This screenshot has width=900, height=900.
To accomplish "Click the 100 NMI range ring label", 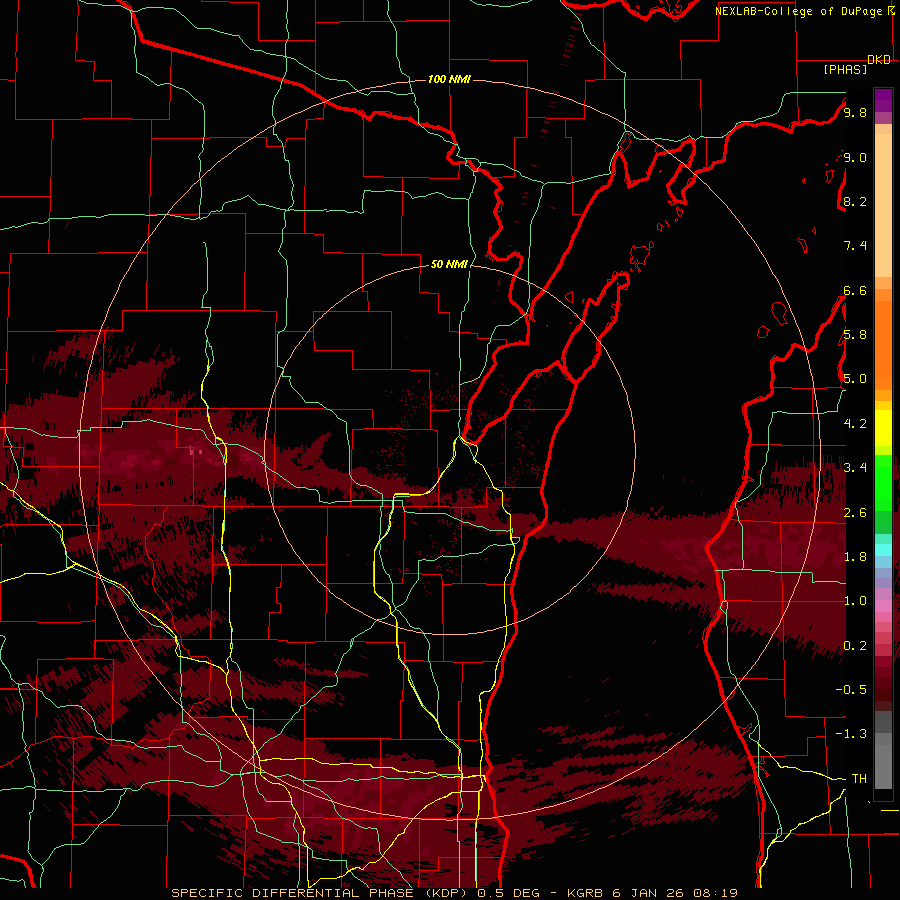I will 449,79.
